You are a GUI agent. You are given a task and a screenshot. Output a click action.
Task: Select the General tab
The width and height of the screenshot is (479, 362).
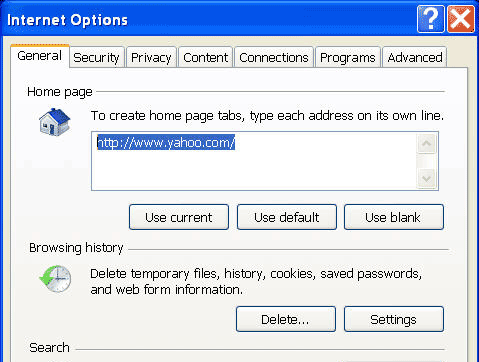click(x=40, y=56)
